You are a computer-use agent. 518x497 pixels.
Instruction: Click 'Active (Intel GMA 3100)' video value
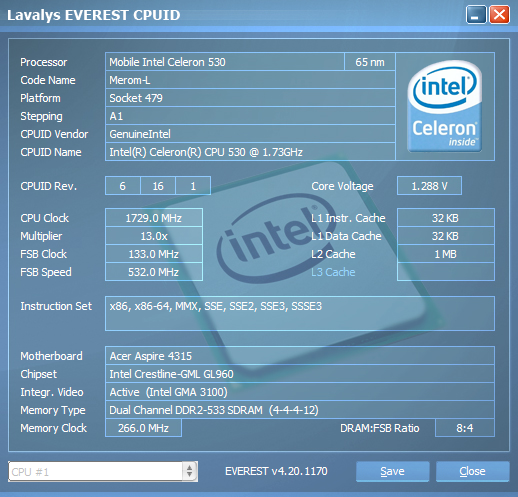pos(300,392)
